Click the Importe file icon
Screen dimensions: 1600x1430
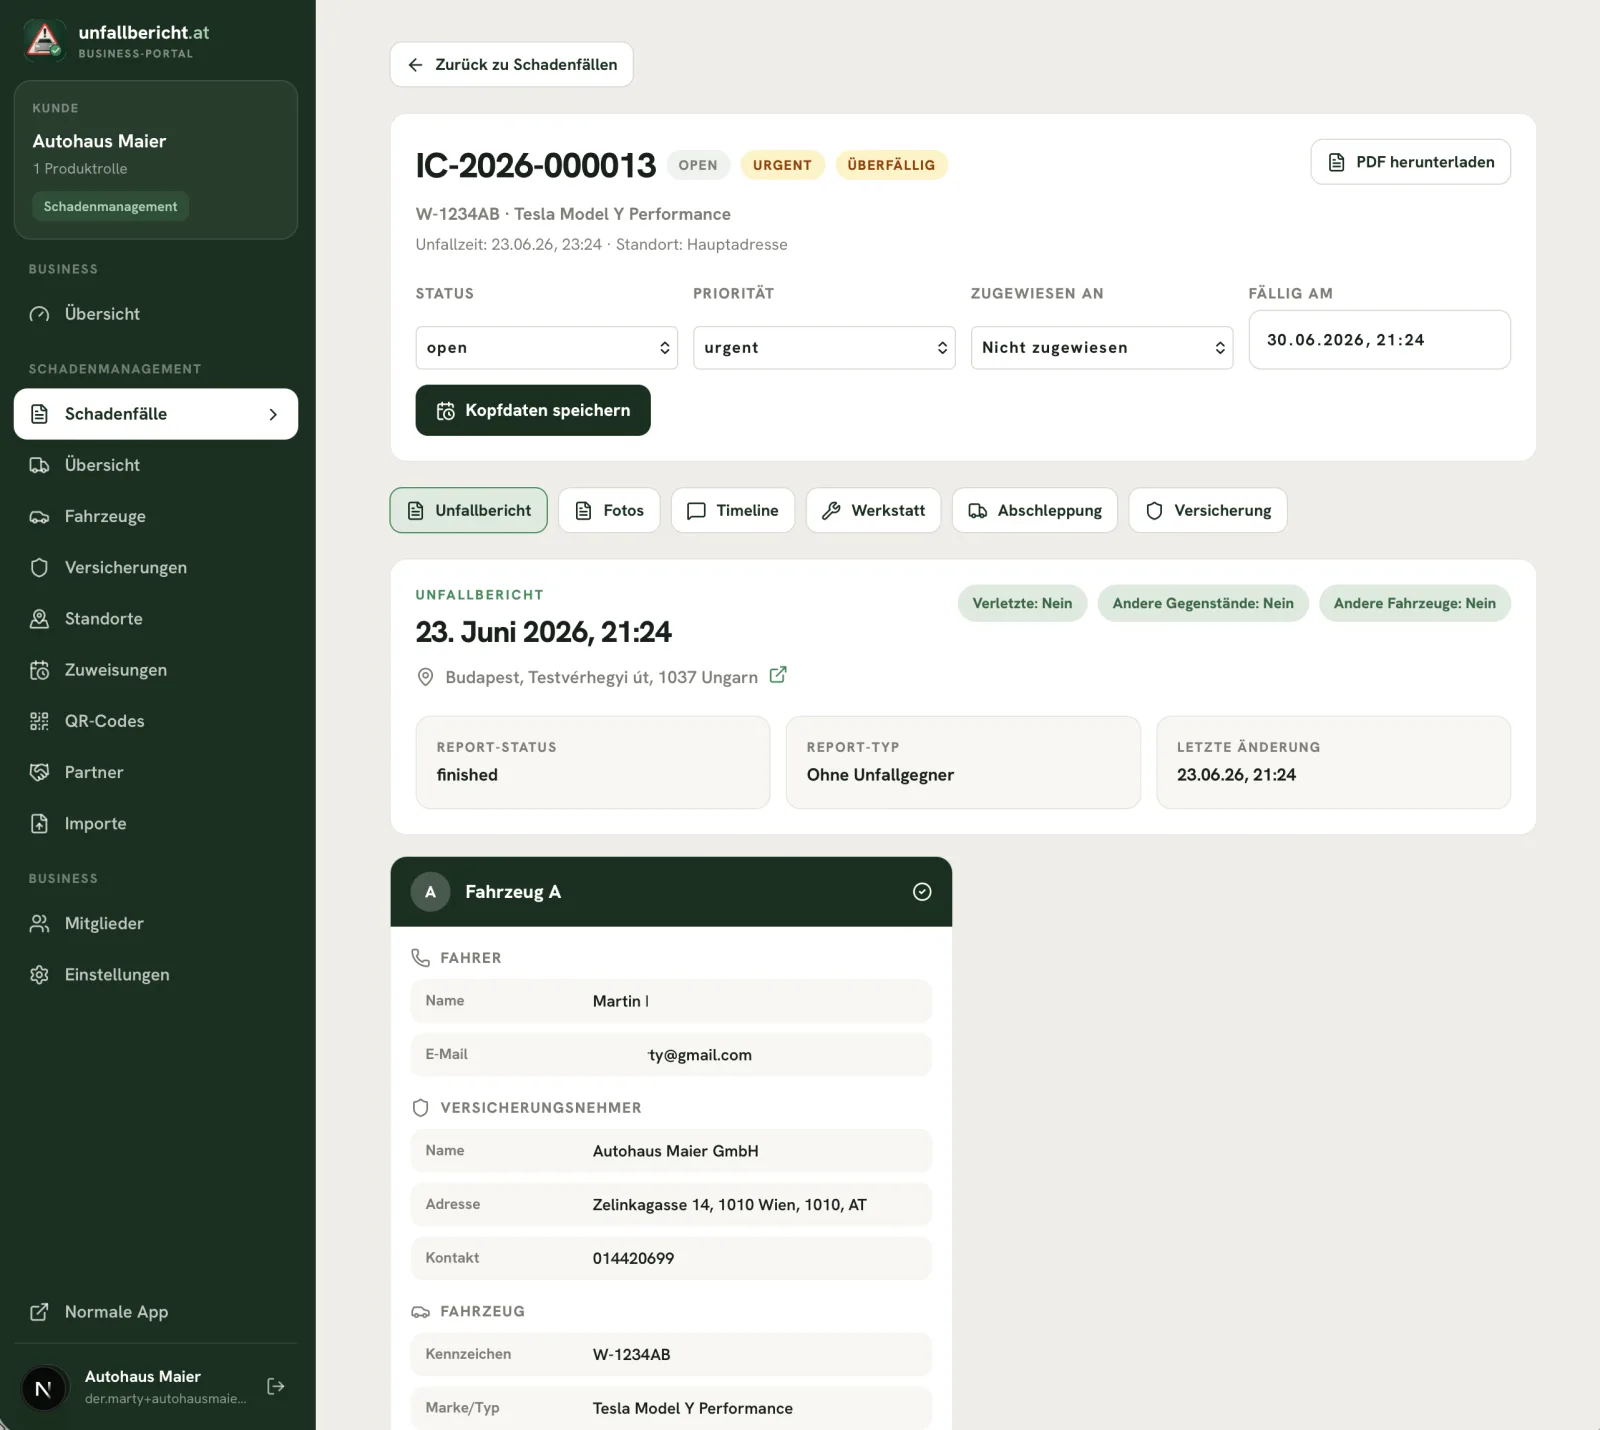click(x=39, y=824)
